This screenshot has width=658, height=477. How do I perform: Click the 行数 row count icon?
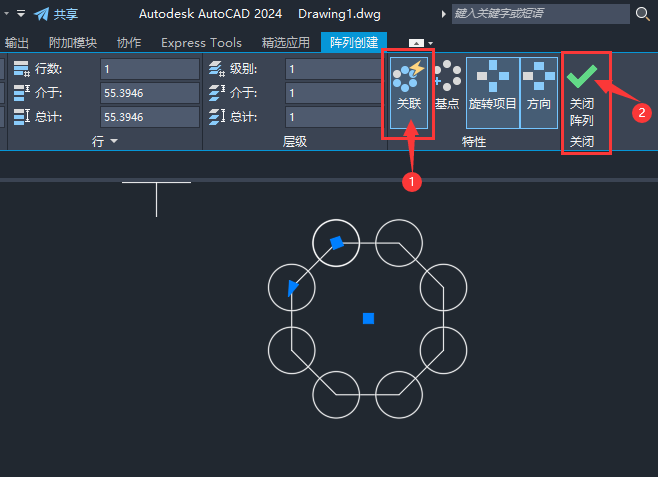(21, 69)
